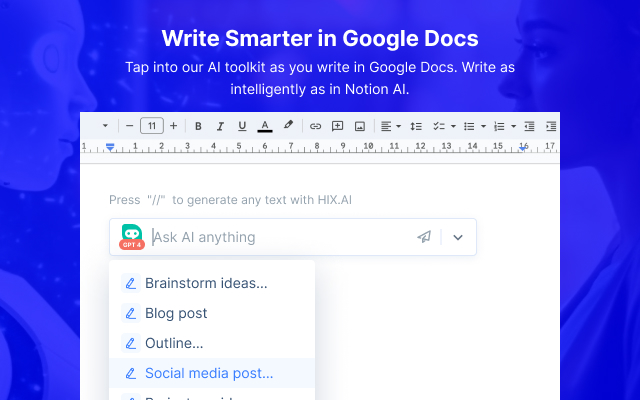640x400 pixels.
Task: Click the right indent marker on ruler
Action: pyautogui.click(x=523, y=149)
